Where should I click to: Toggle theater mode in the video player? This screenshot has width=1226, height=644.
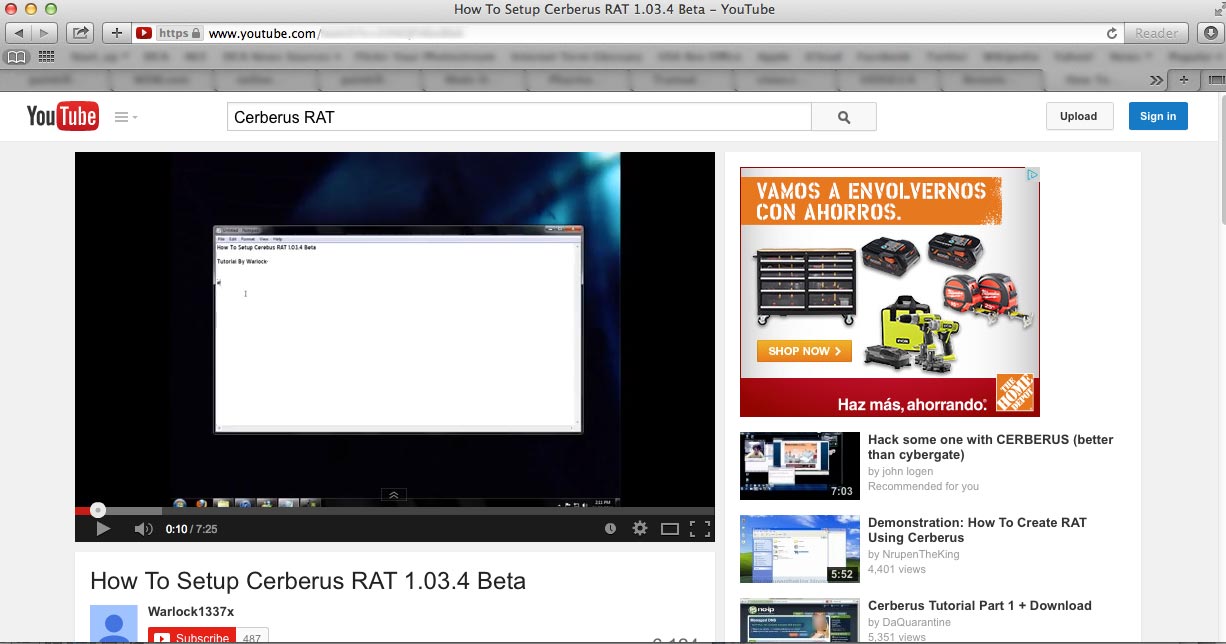pyautogui.click(x=670, y=529)
